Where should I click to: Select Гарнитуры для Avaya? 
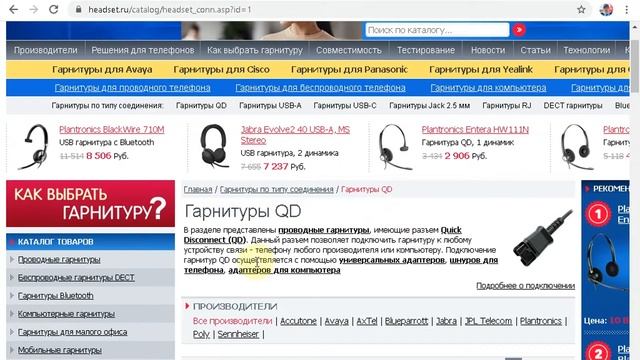(x=102, y=69)
